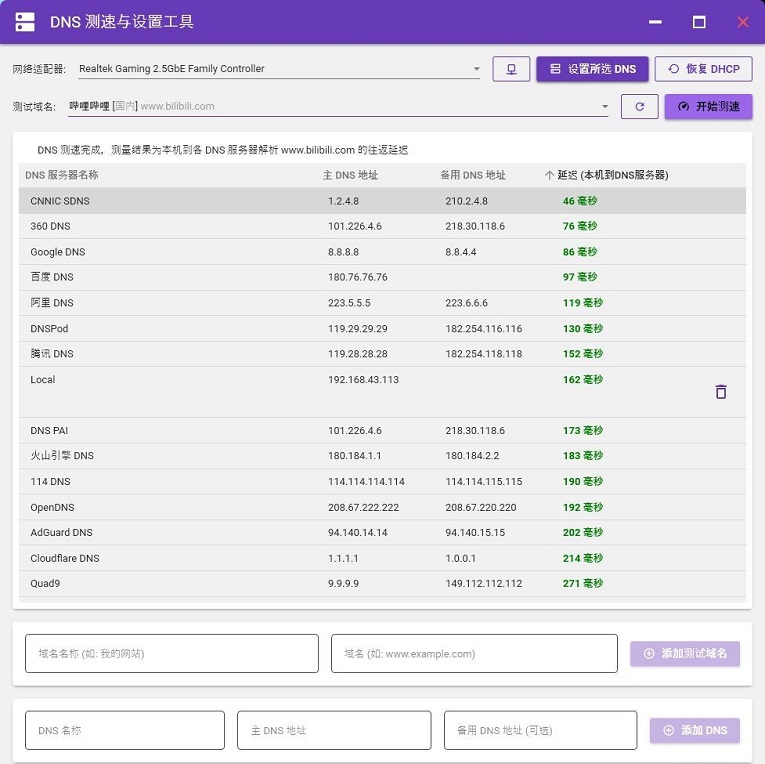Image resolution: width=765 pixels, height=764 pixels.
Task: Start the speed test with 开始测速
Action: tap(708, 106)
